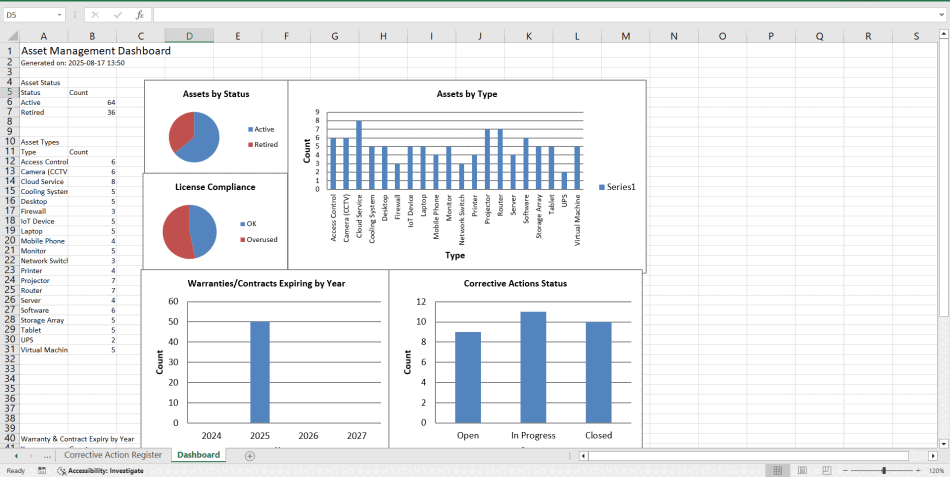Click vertical scrollbar down arrow

point(943,444)
